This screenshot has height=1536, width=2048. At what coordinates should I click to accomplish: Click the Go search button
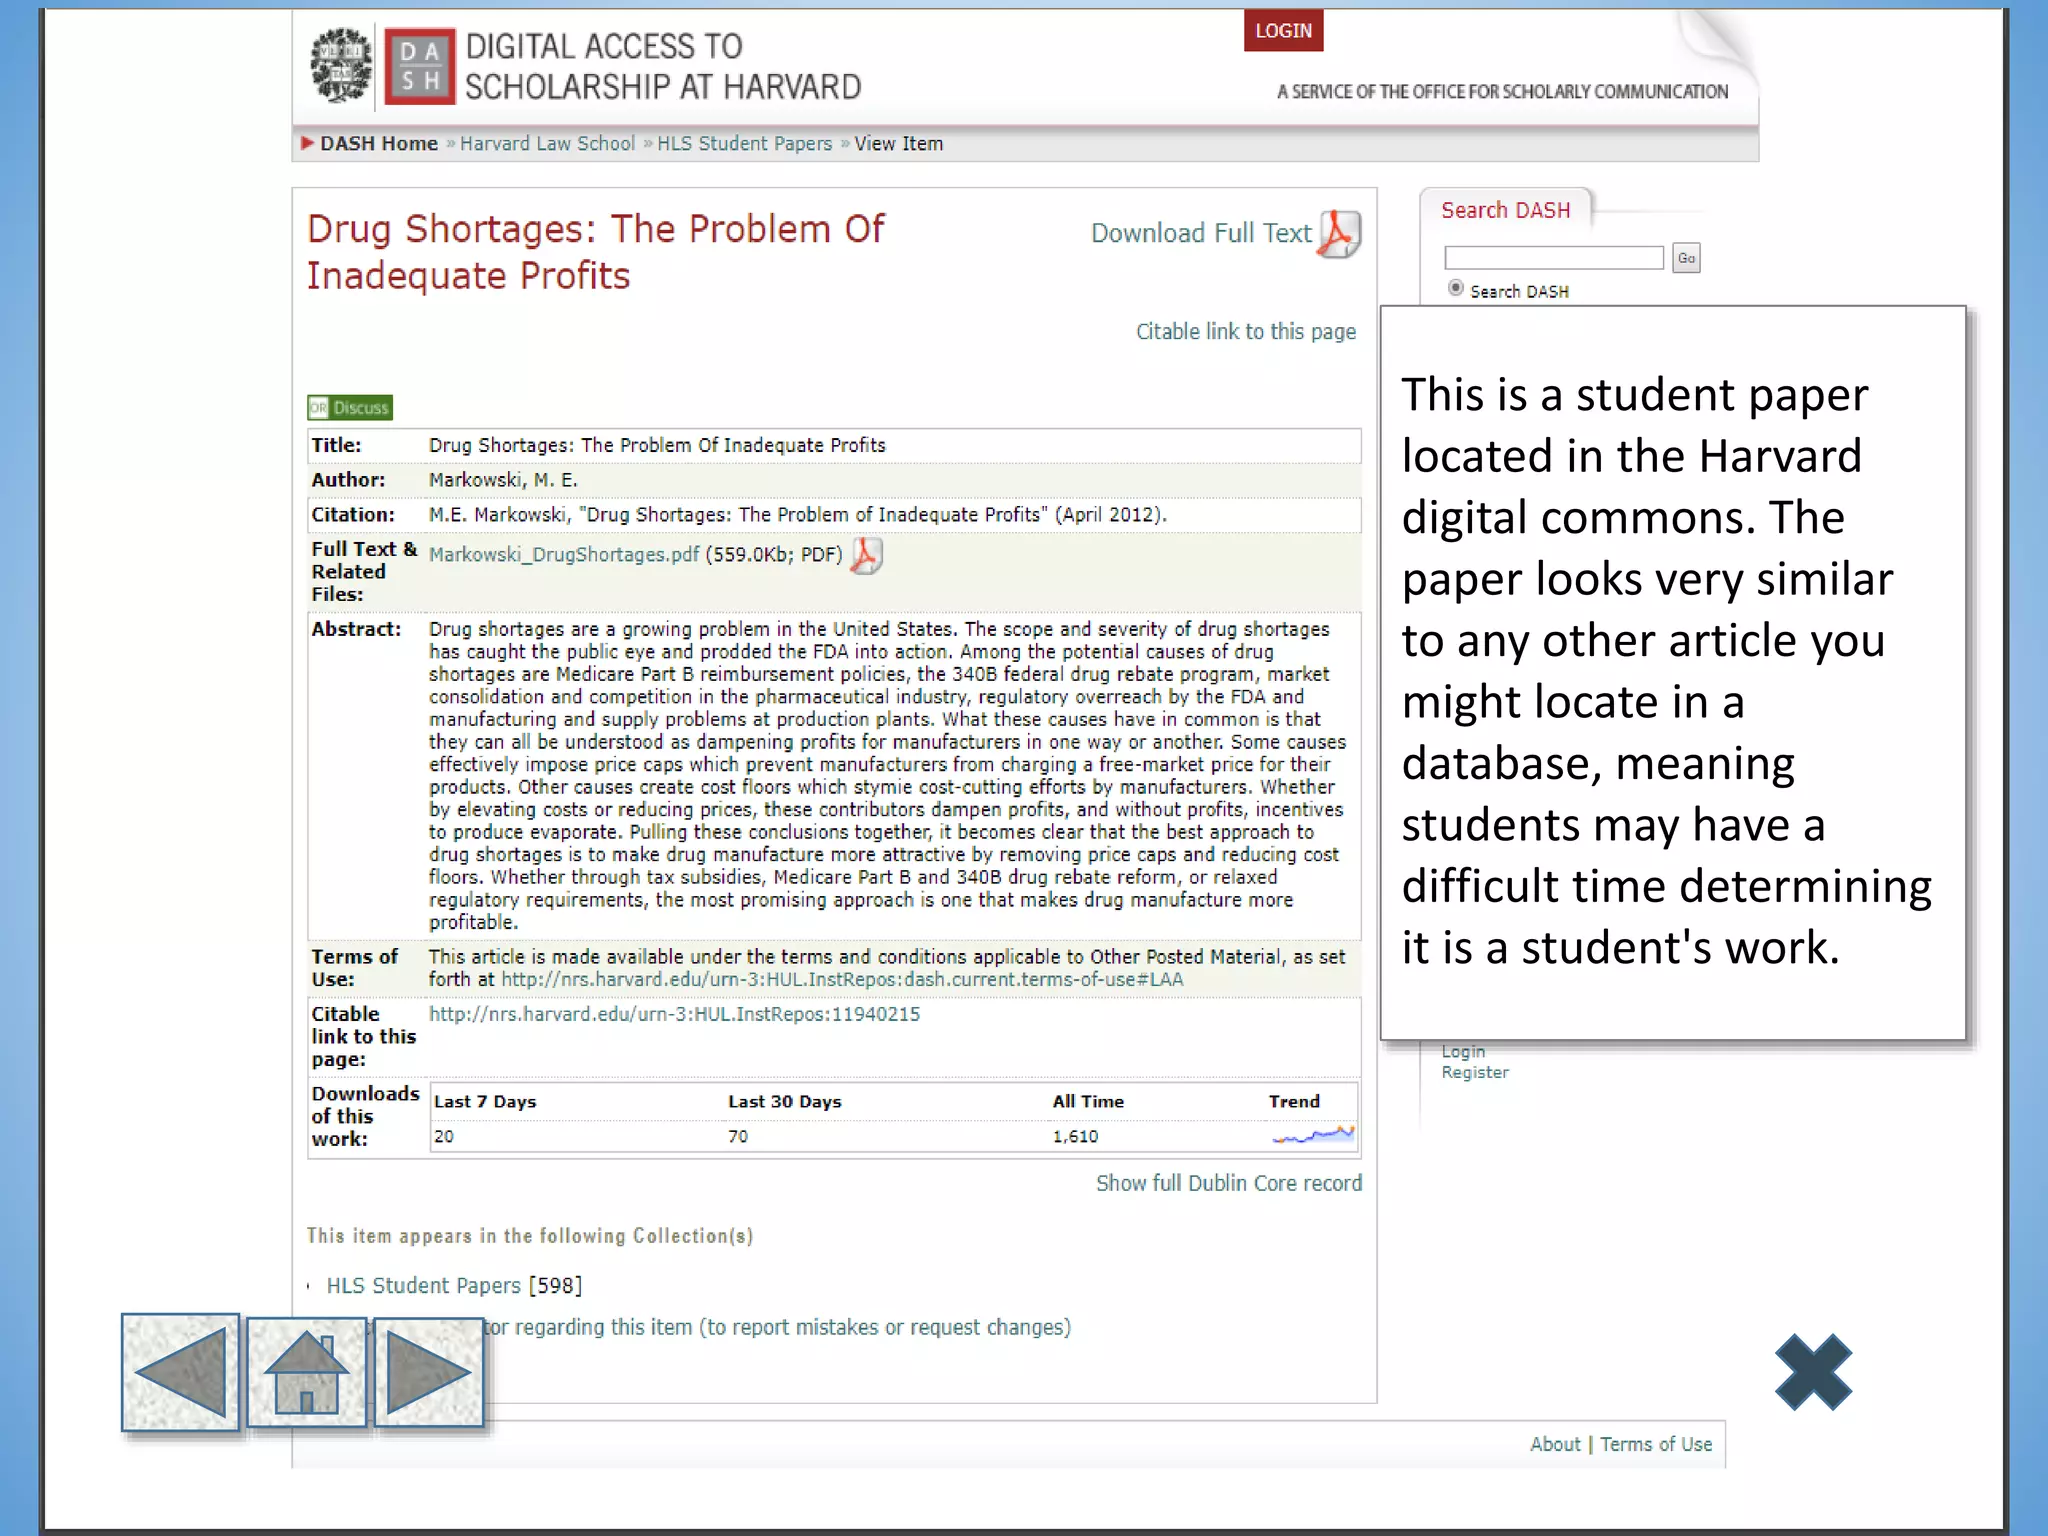point(1686,258)
